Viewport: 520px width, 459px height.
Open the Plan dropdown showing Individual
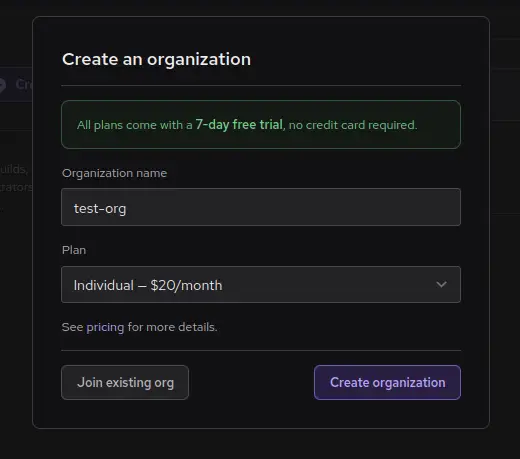coord(261,285)
